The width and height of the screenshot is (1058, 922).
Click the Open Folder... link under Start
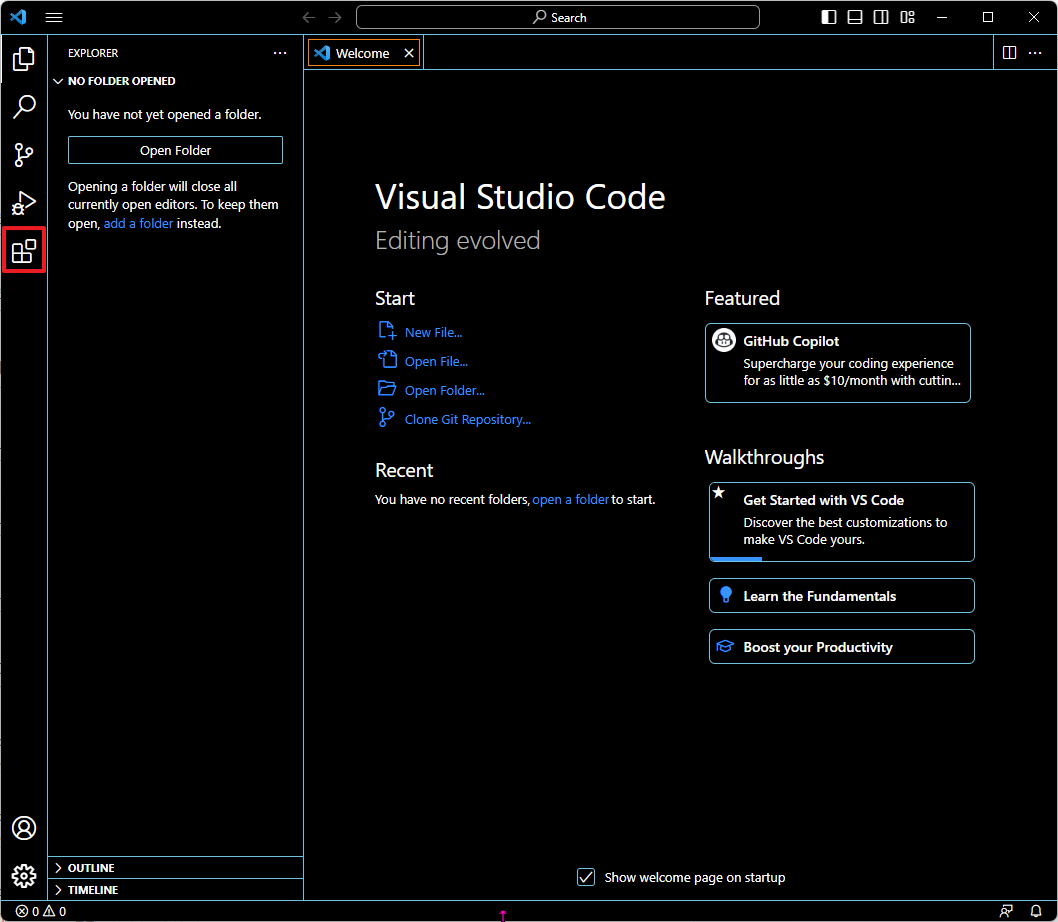[445, 391]
